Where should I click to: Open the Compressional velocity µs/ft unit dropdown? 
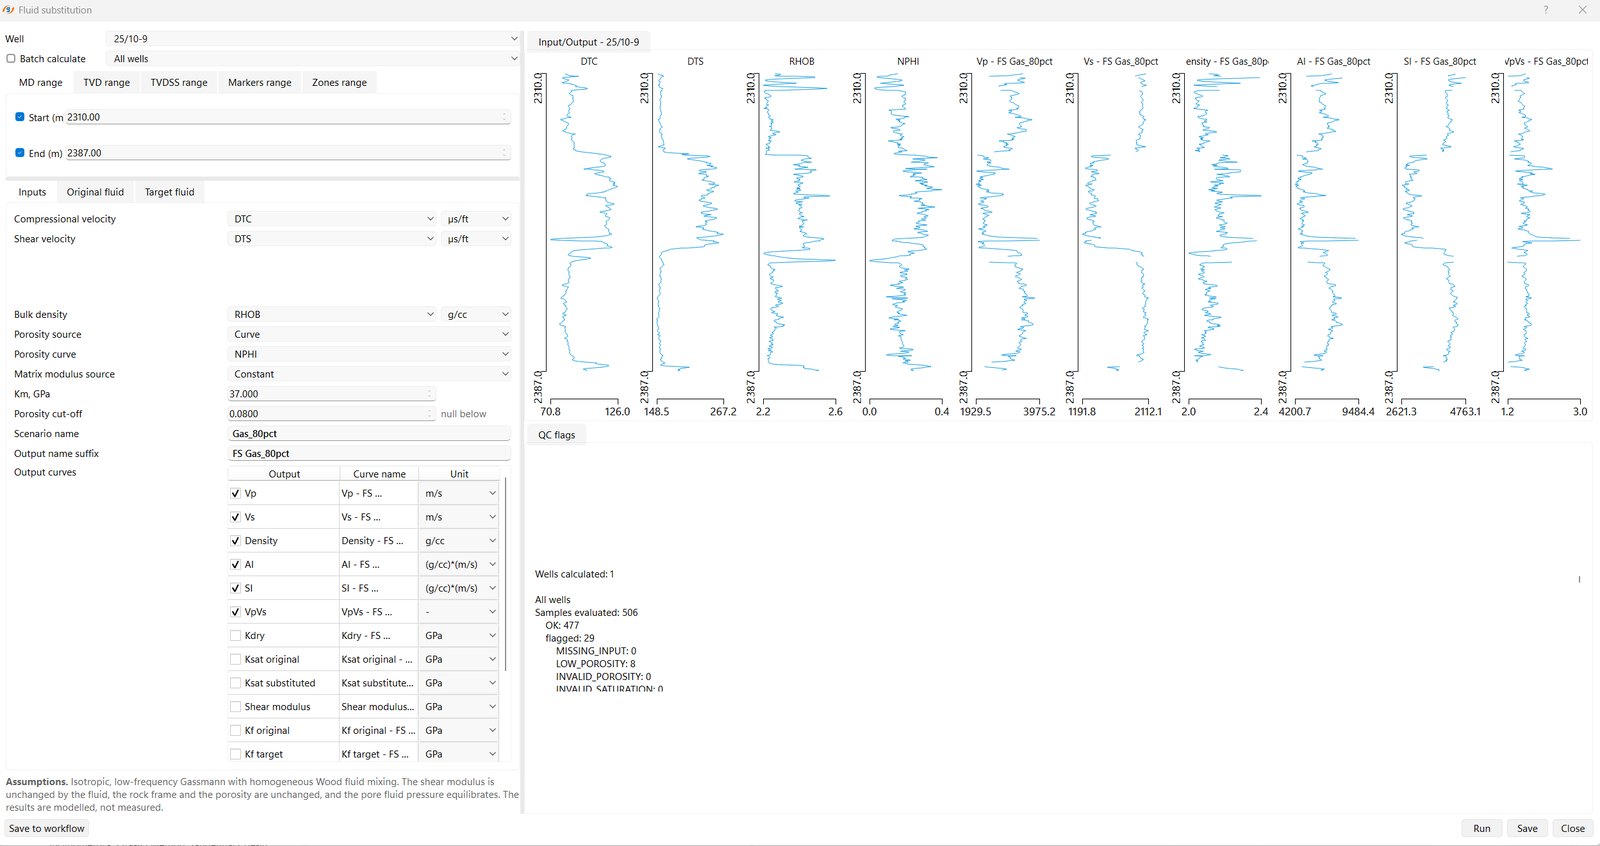click(477, 219)
